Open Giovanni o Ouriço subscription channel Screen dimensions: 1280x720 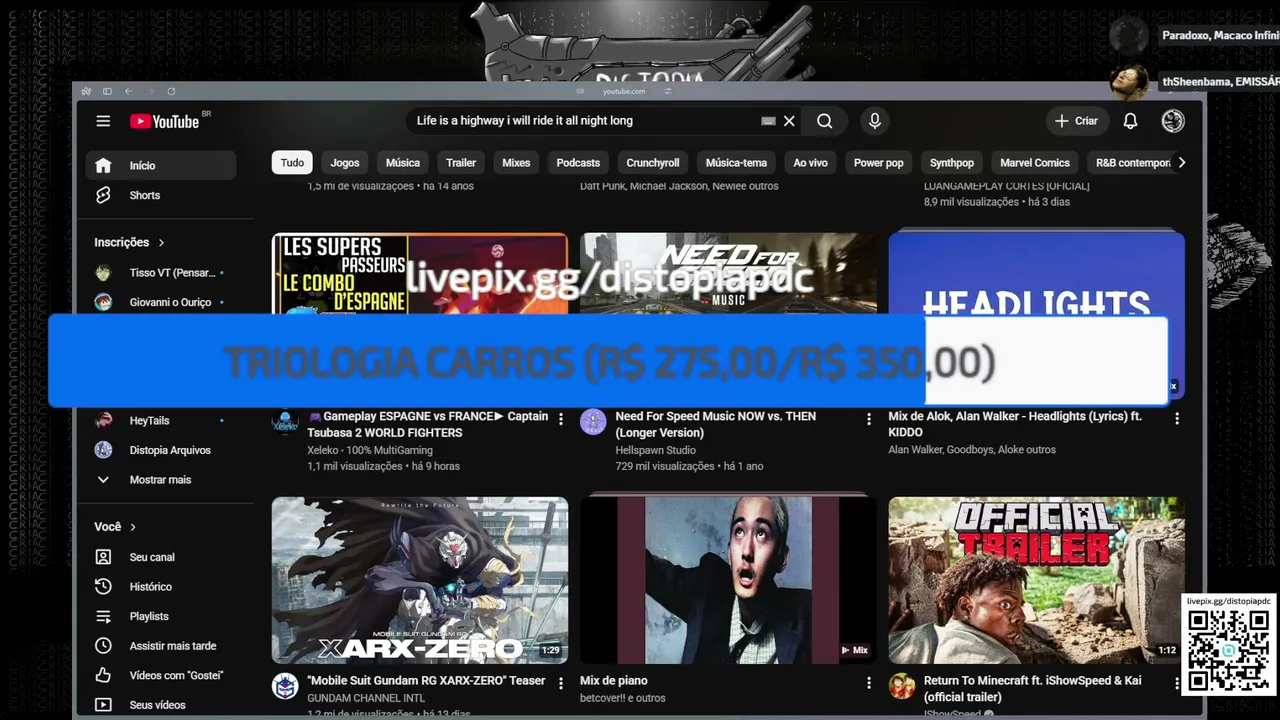click(x=161, y=302)
